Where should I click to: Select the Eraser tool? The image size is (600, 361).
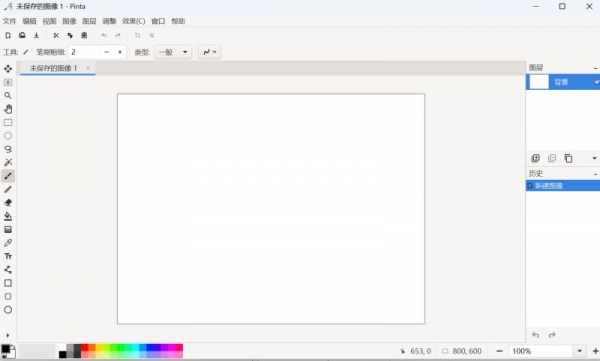click(x=8, y=203)
